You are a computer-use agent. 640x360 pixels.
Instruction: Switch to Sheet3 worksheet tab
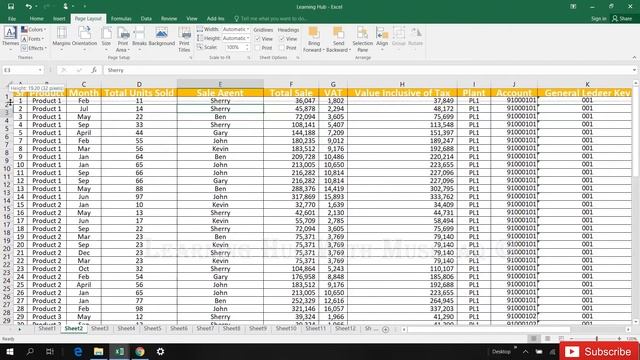coord(100,329)
